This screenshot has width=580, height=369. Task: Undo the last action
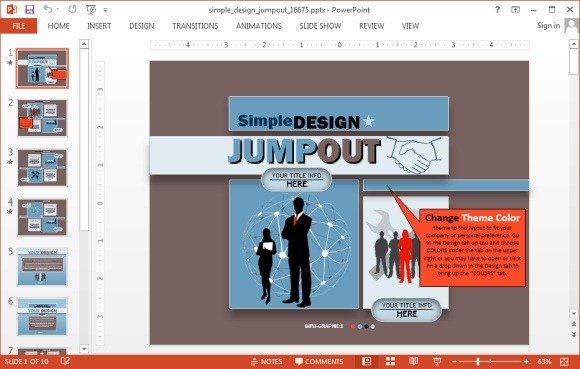pos(48,9)
